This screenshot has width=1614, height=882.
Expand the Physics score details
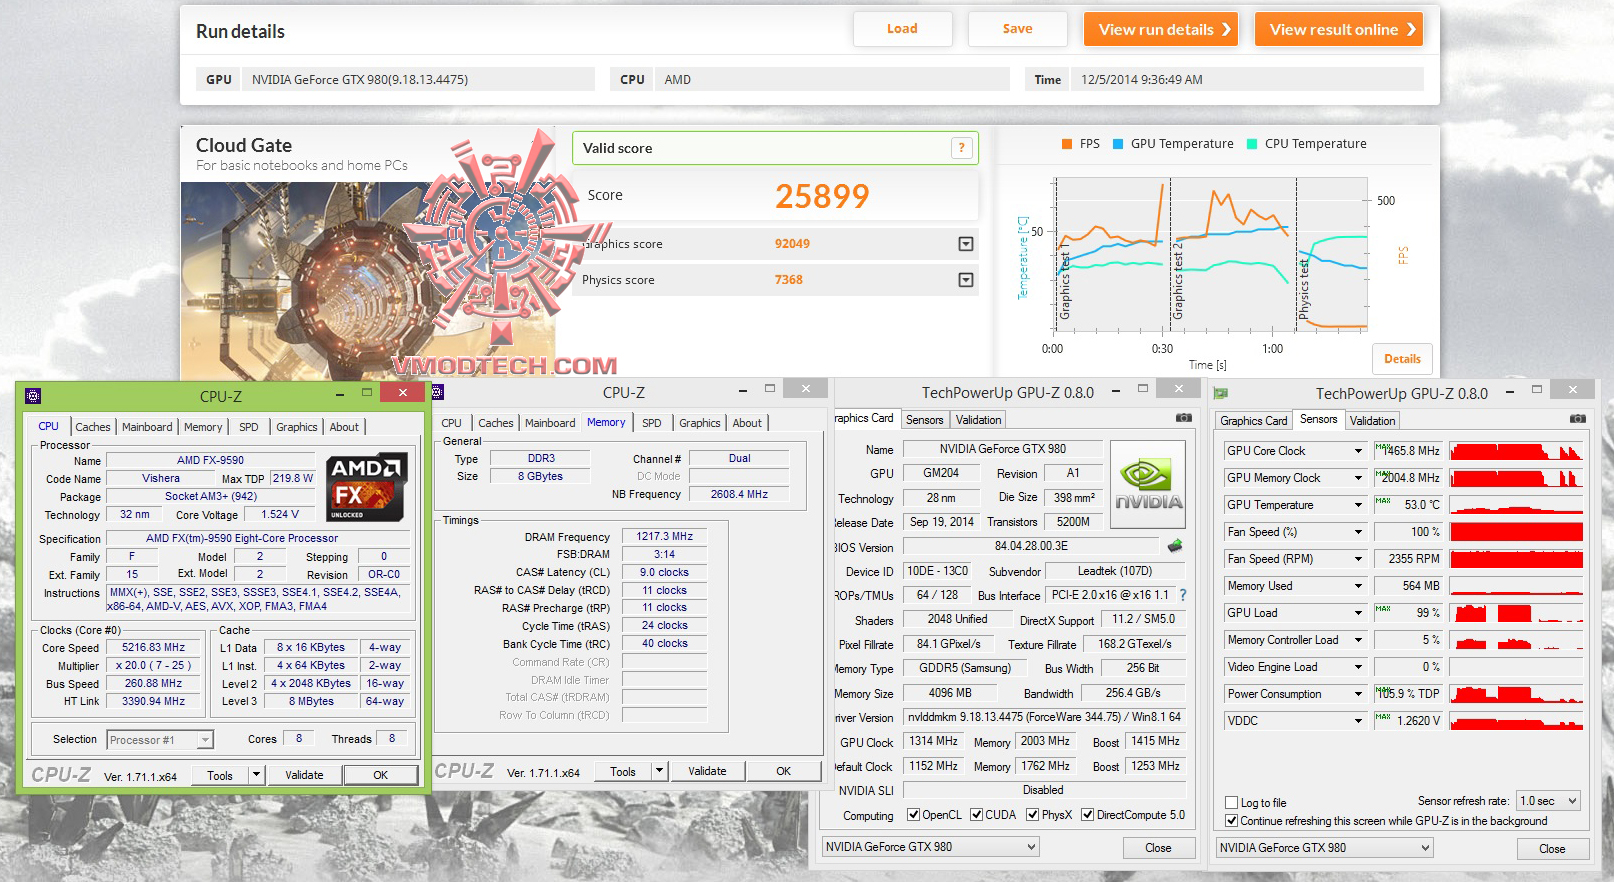pyautogui.click(x=966, y=280)
